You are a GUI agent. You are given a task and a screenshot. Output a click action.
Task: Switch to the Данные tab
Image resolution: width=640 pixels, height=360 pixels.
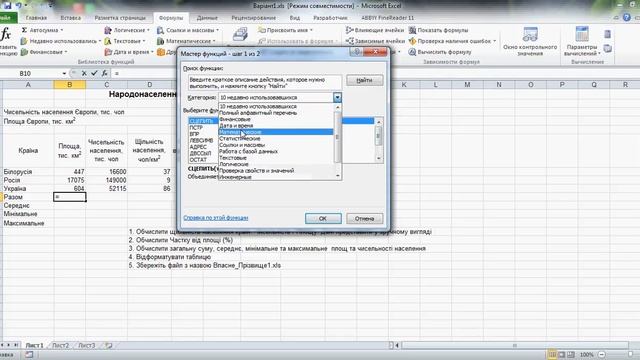[x=207, y=18]
